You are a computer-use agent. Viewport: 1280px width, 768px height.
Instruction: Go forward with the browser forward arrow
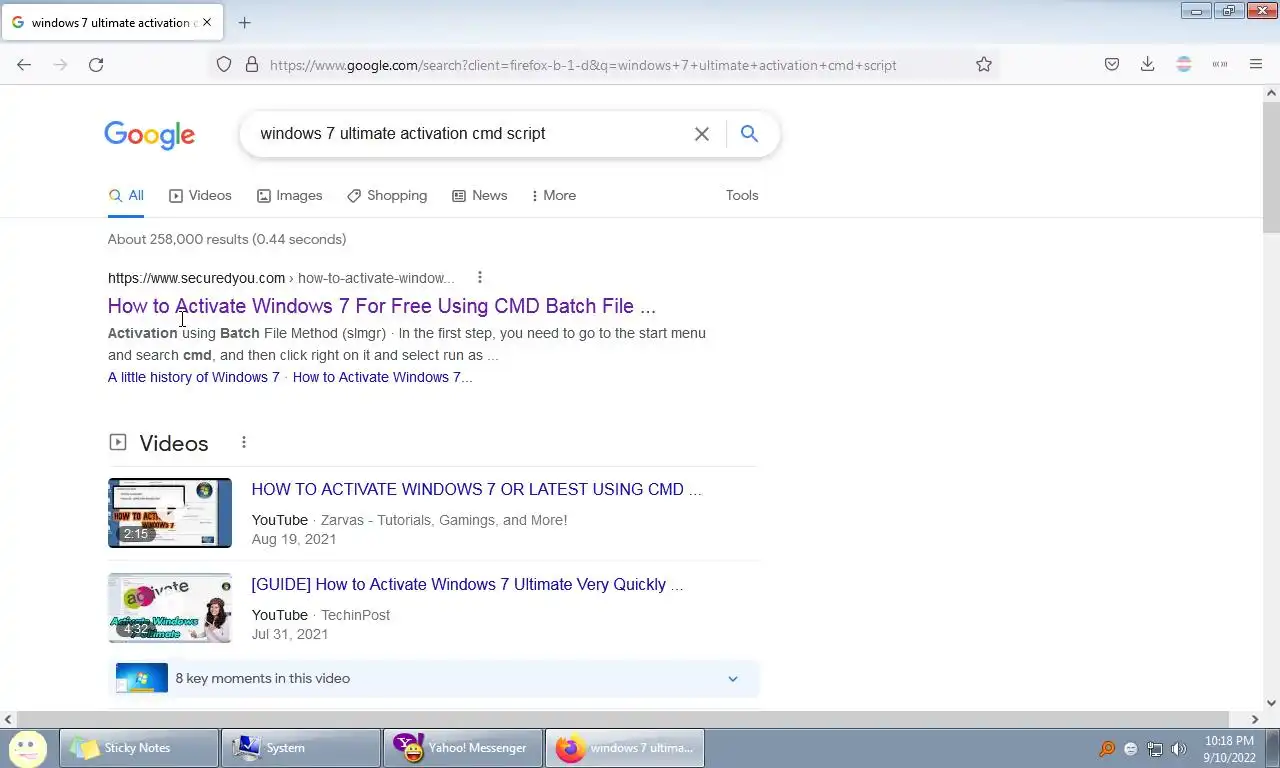coord(60,64)
